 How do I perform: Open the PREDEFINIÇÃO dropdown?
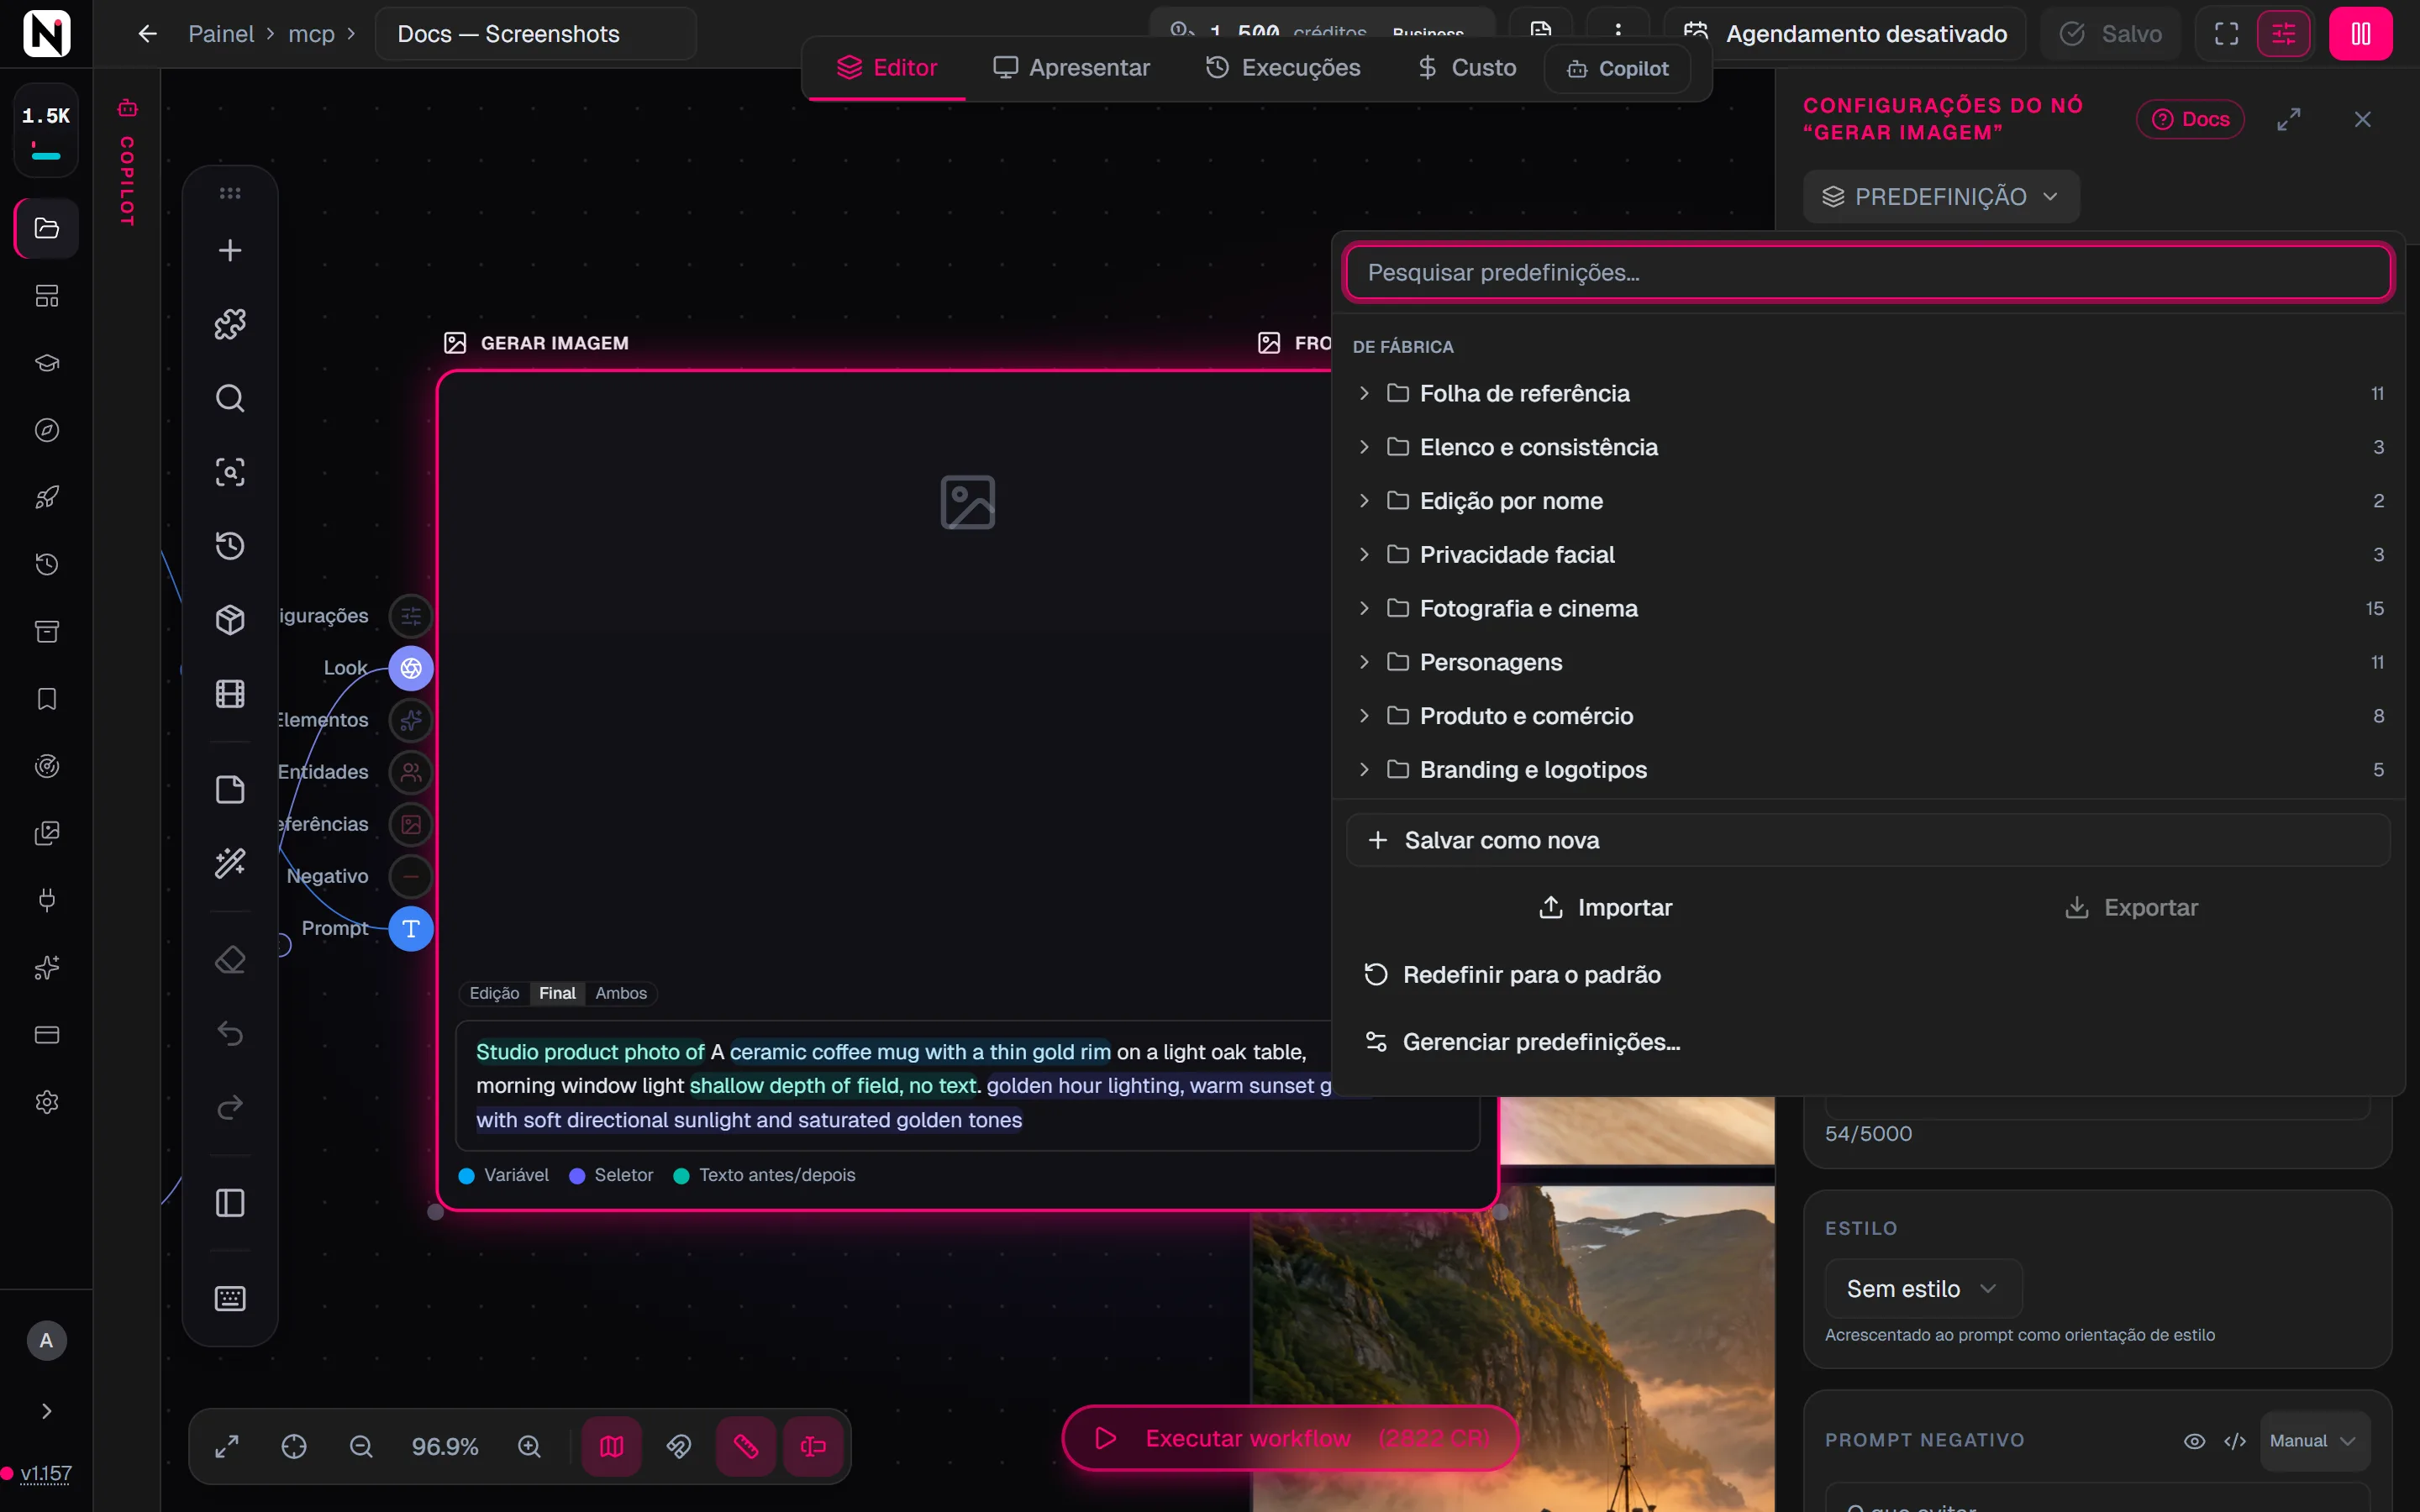point(1941,197)
